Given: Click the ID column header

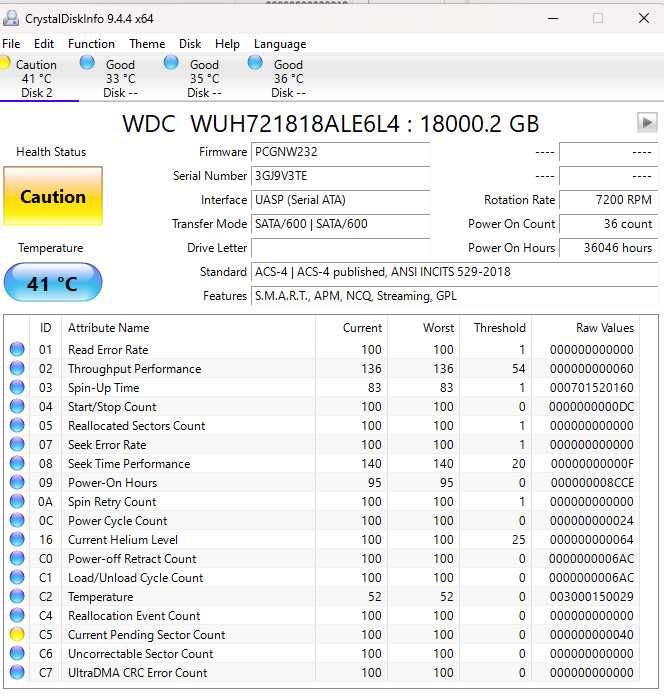Looking at the screenshot, I should tap(45, 328).
